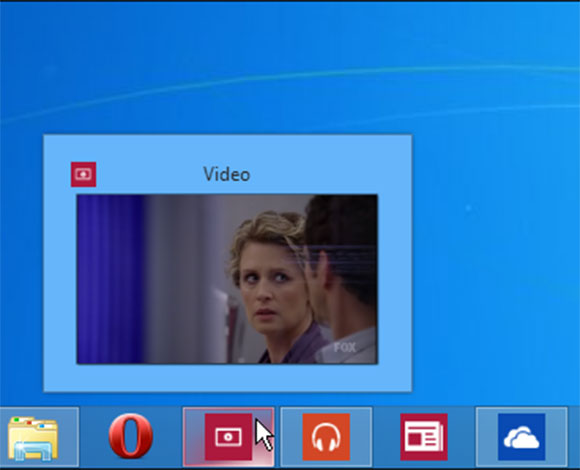Click the "Video" title in the preview
Viewport: 580px width, 470px height.
(227, 174)
